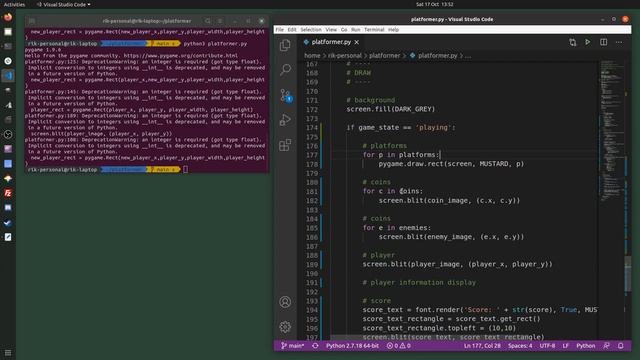This screenshot has width=640, height=360.
Task: Run Python file with the play icon
Action: 588,42
